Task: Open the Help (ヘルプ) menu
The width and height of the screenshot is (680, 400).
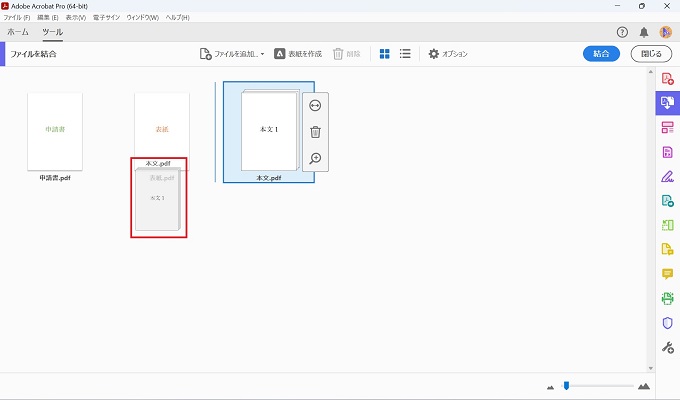Action: coord(178,17)
